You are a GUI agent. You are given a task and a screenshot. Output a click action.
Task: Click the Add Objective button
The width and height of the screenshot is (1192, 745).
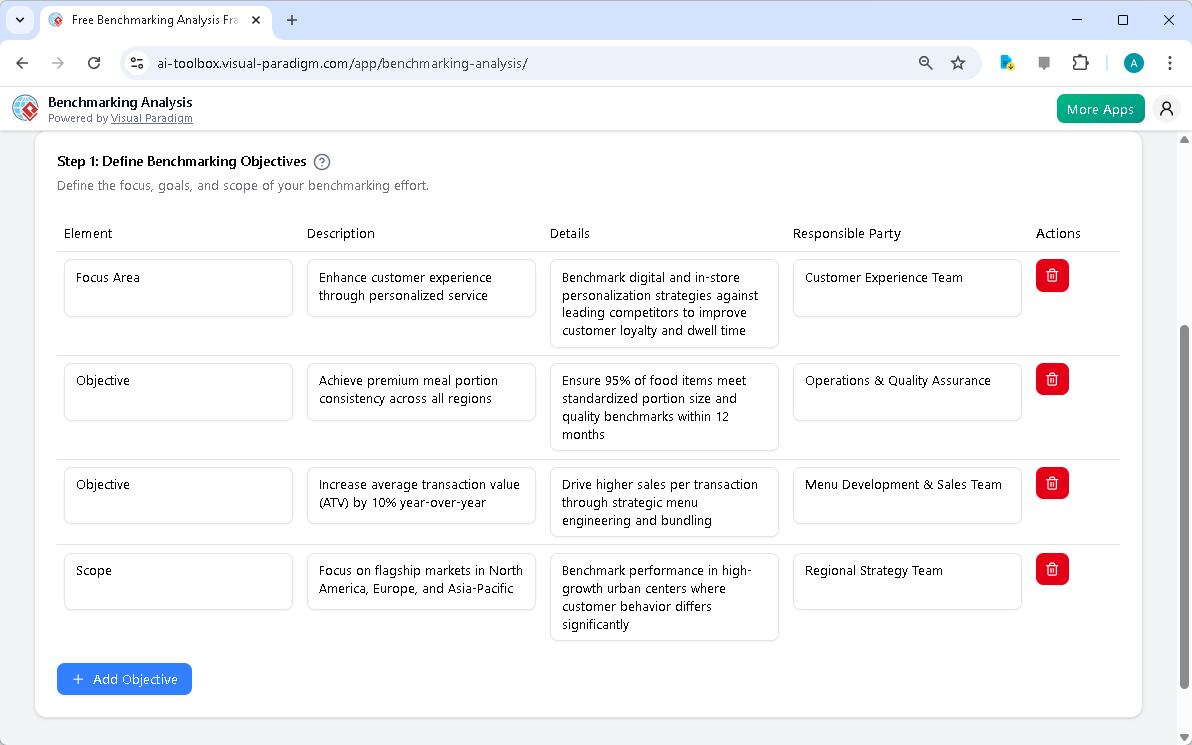click(124, 679)
